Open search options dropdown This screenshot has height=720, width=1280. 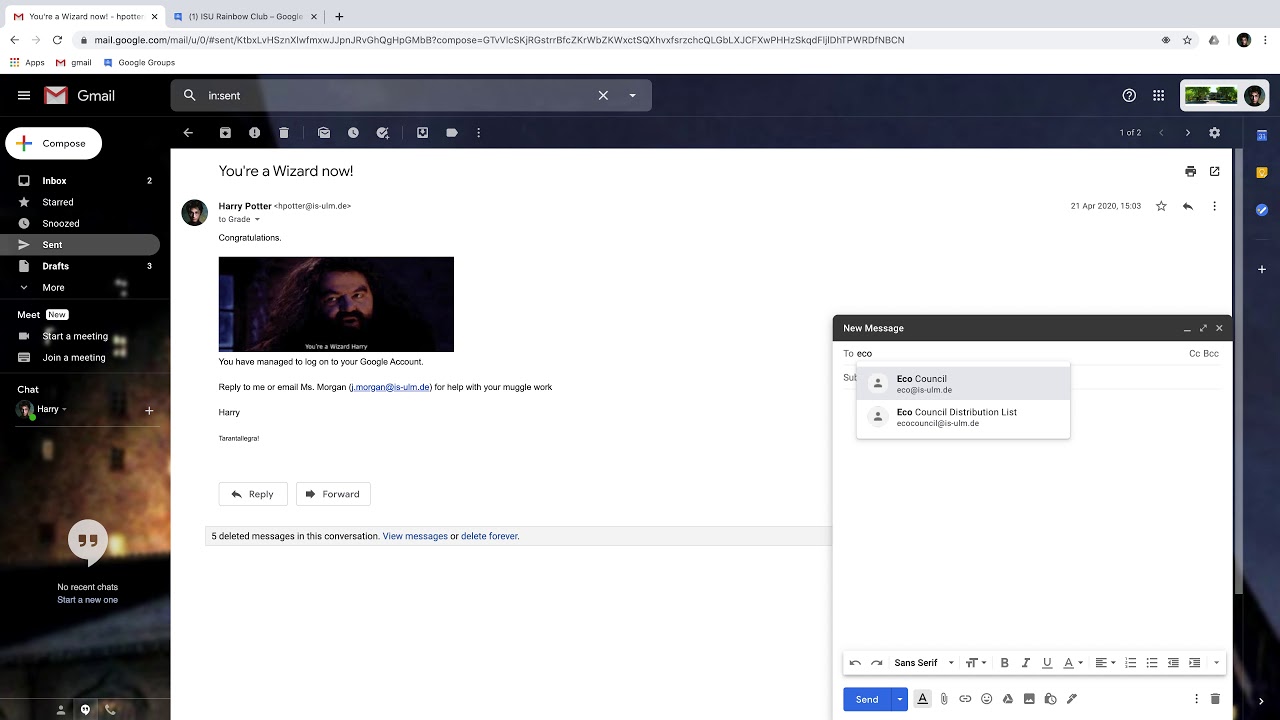pos(632,95)
